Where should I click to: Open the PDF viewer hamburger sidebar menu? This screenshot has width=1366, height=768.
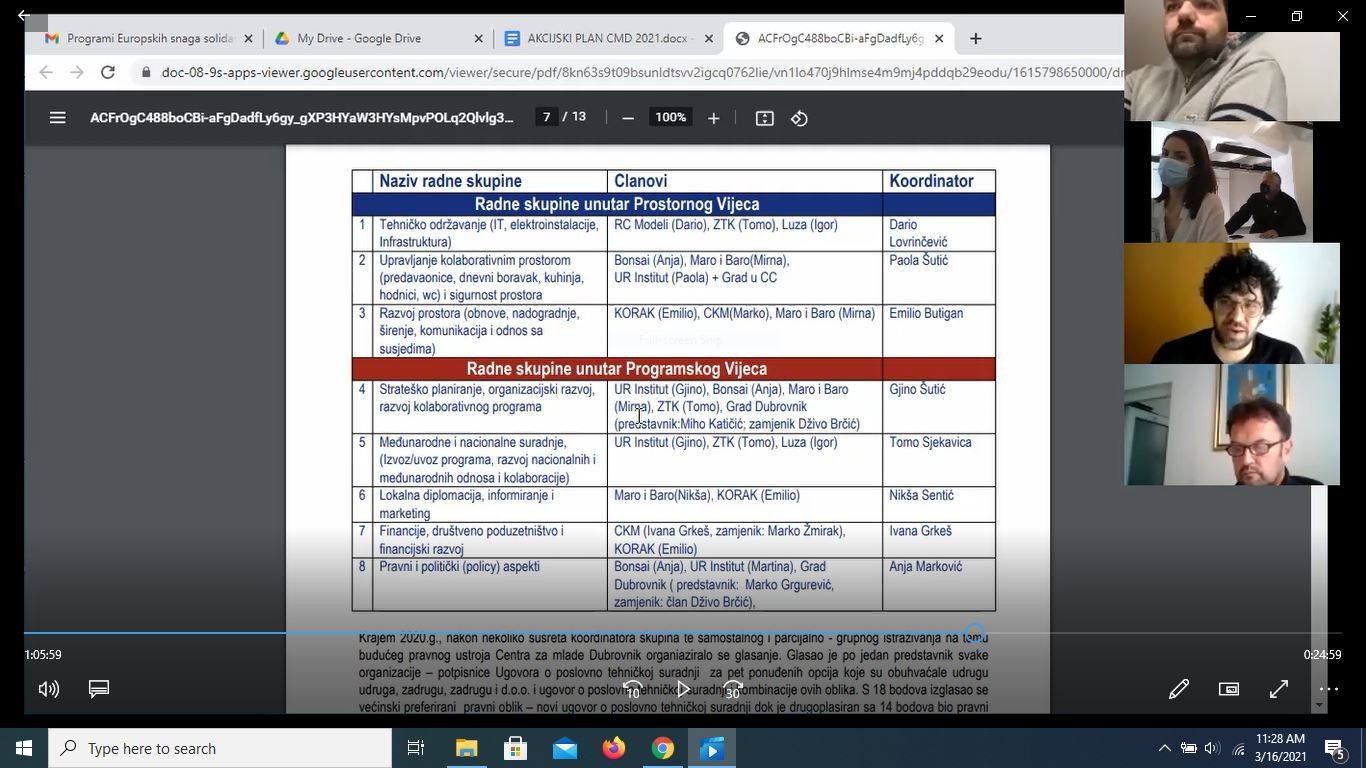57,118
